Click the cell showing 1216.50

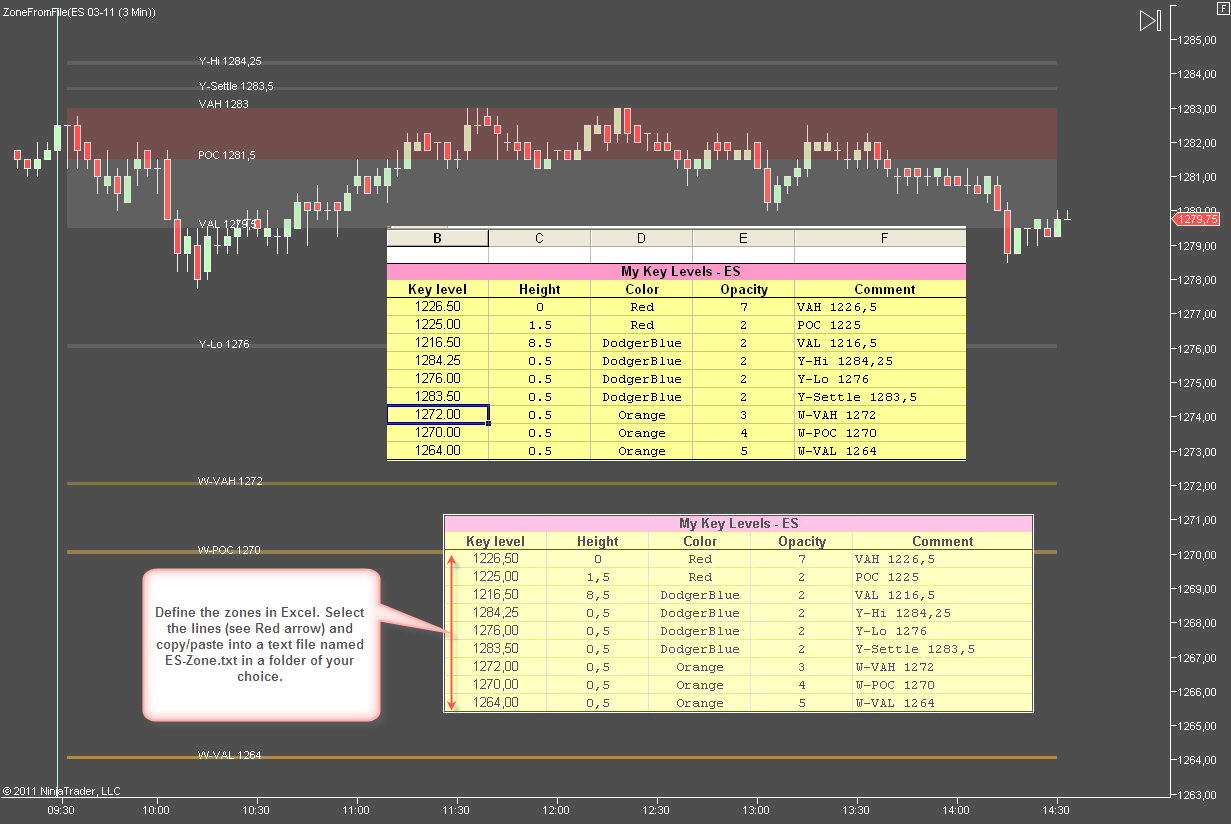(x=438, y=343)
